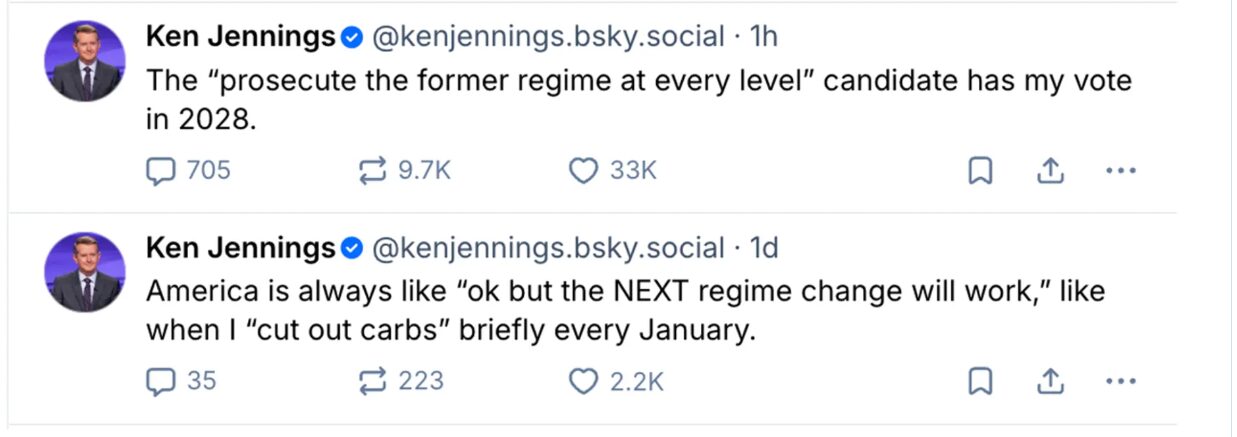Image resolution: width=1237 pixels, height=437 pixels.
Task: Open more options on carbs post
Action: (x=1120, y=381)
